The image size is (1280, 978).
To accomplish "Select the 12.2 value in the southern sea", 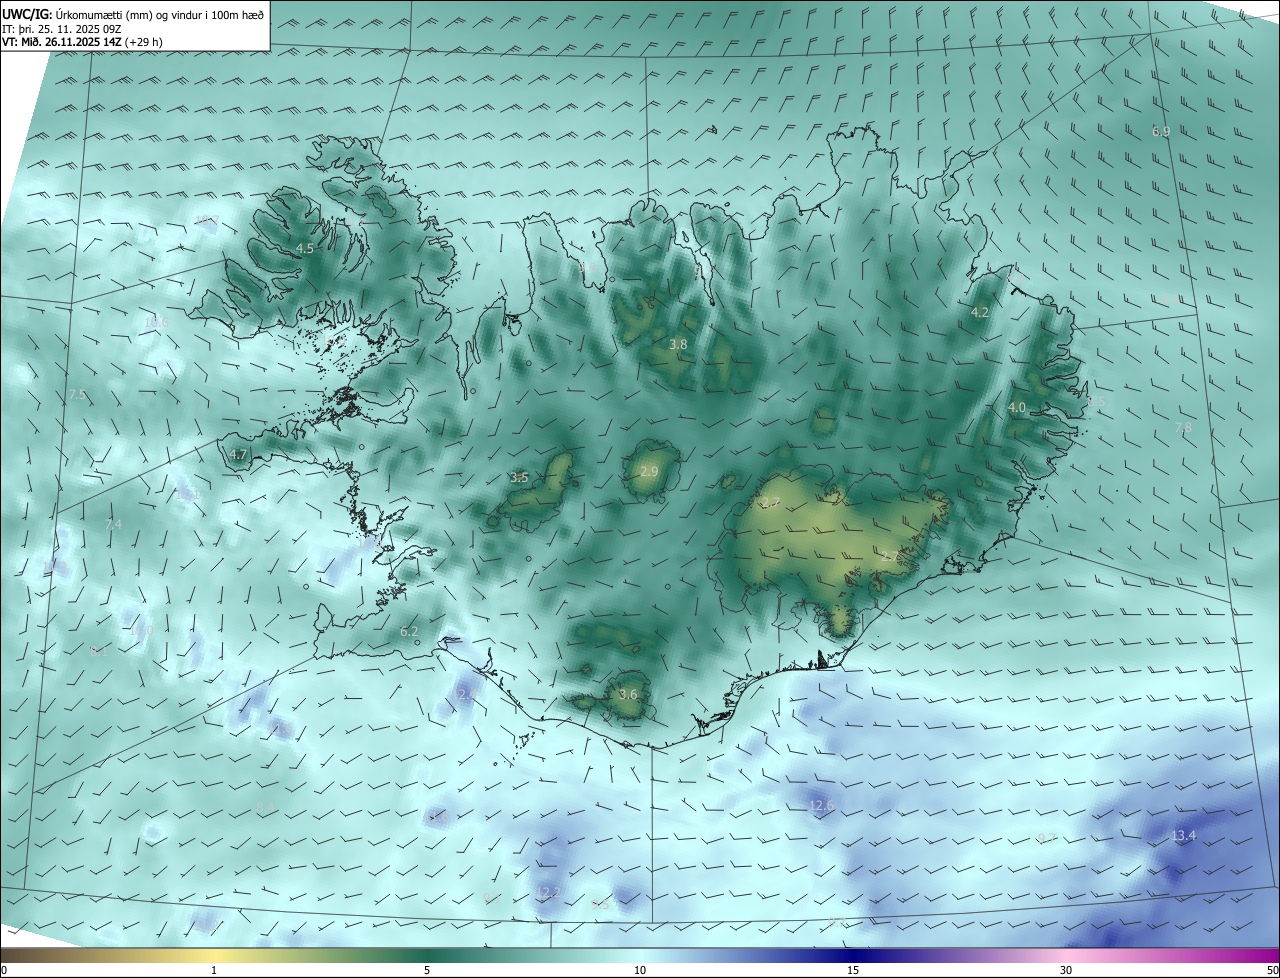I will click(x=548, y=892).
